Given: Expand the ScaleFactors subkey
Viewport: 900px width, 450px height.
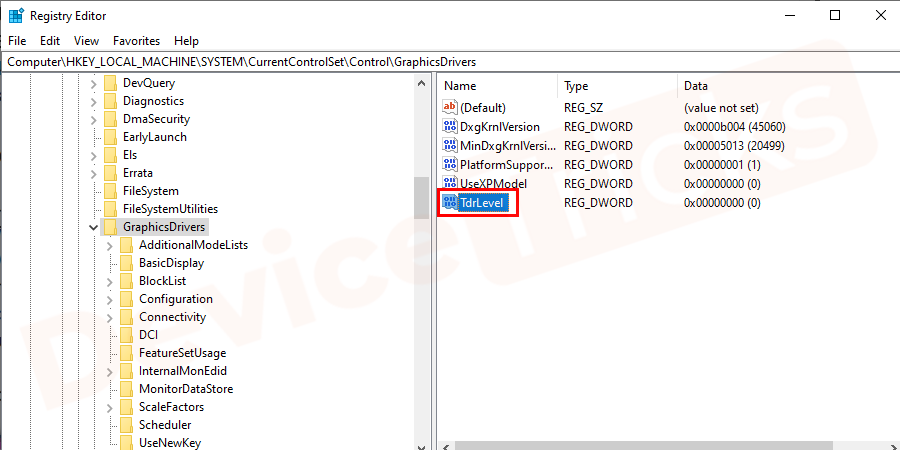Looking at the screenshot, I should (x=110, y=407).
